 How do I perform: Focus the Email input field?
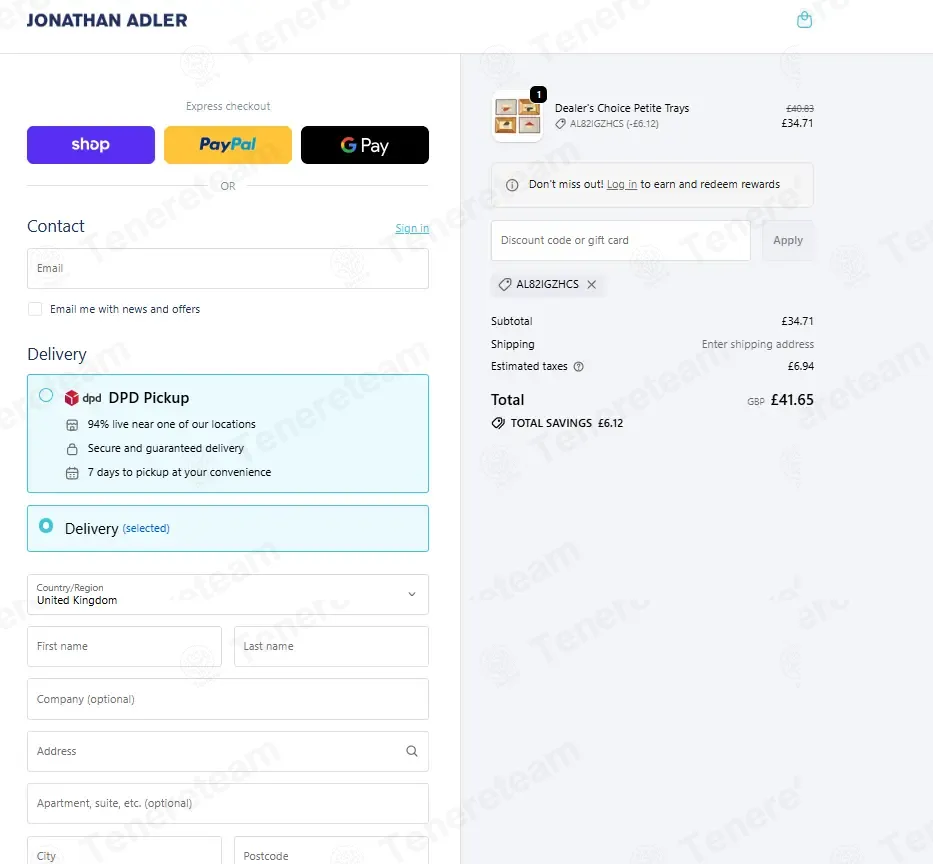coord(228,268)
